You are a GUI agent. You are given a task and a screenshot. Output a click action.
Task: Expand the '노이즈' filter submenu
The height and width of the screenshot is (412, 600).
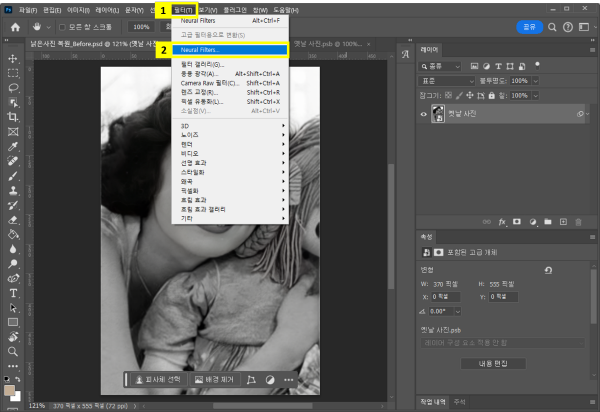pos(230,135)
